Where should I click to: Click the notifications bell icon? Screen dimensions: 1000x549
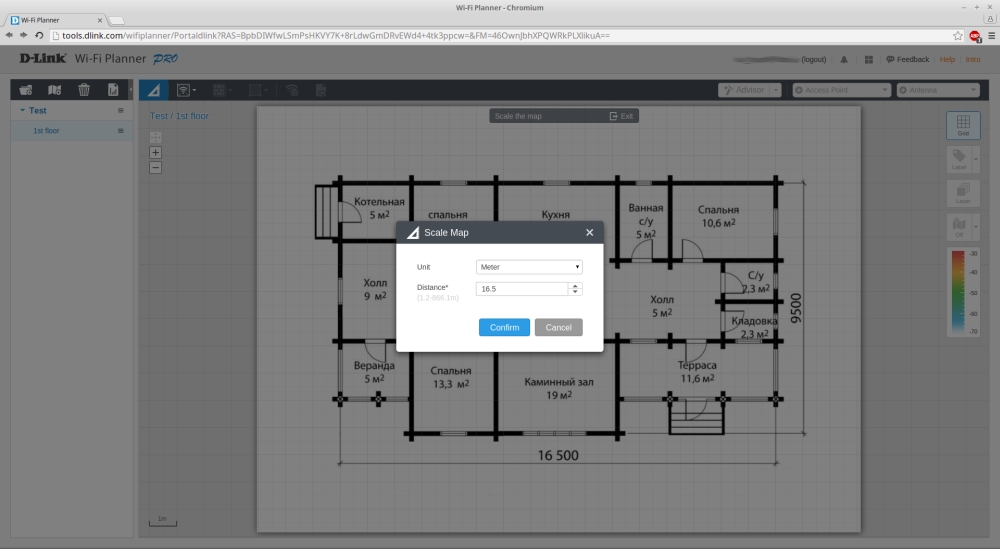click(844, 60)
